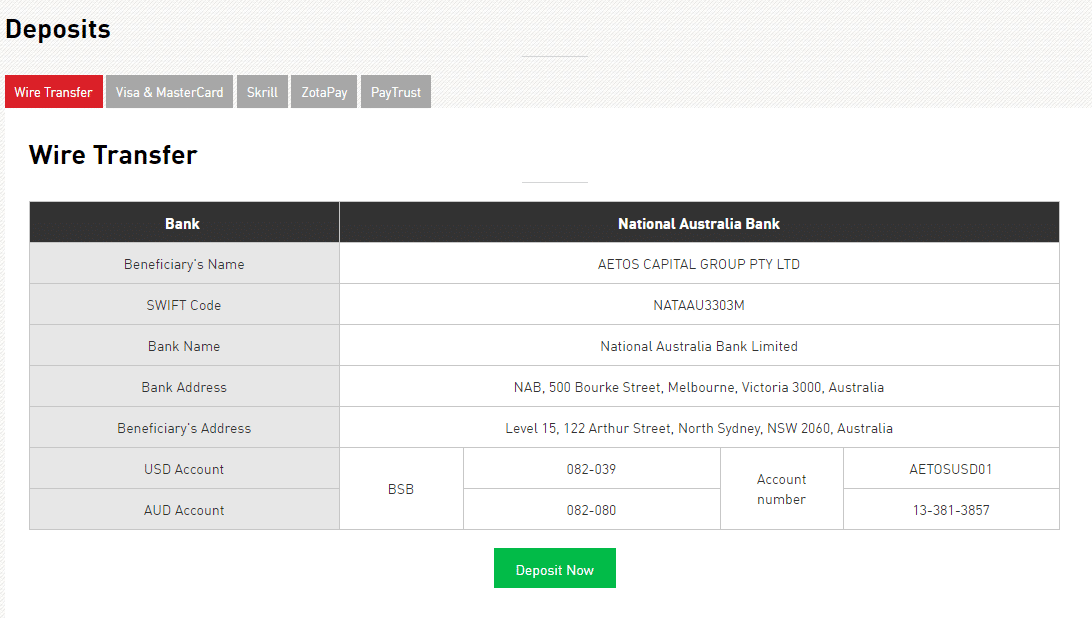Viewport: 1092px width, 618px height.
Task: Click the bank address on Bourke Street
Action: click(698, 387)
